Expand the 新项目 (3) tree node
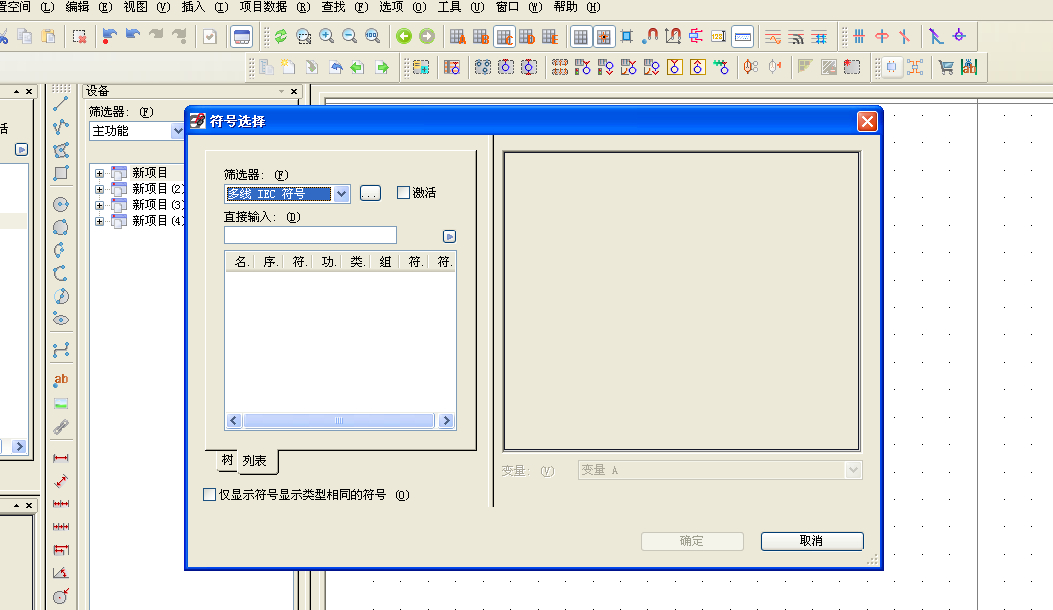1053x610 pixels. (x=99, y=206)
